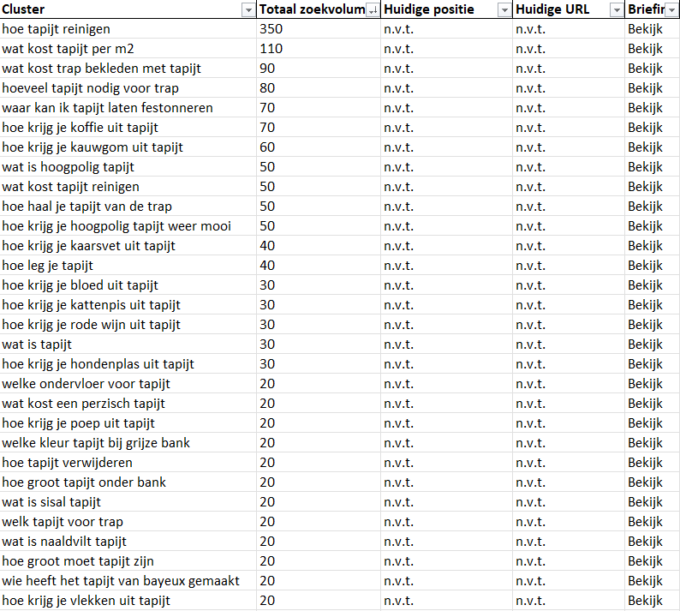
Task: Open the Huidige URL filter dropdown
Action: pyautogui.click(x=616, y=10)
